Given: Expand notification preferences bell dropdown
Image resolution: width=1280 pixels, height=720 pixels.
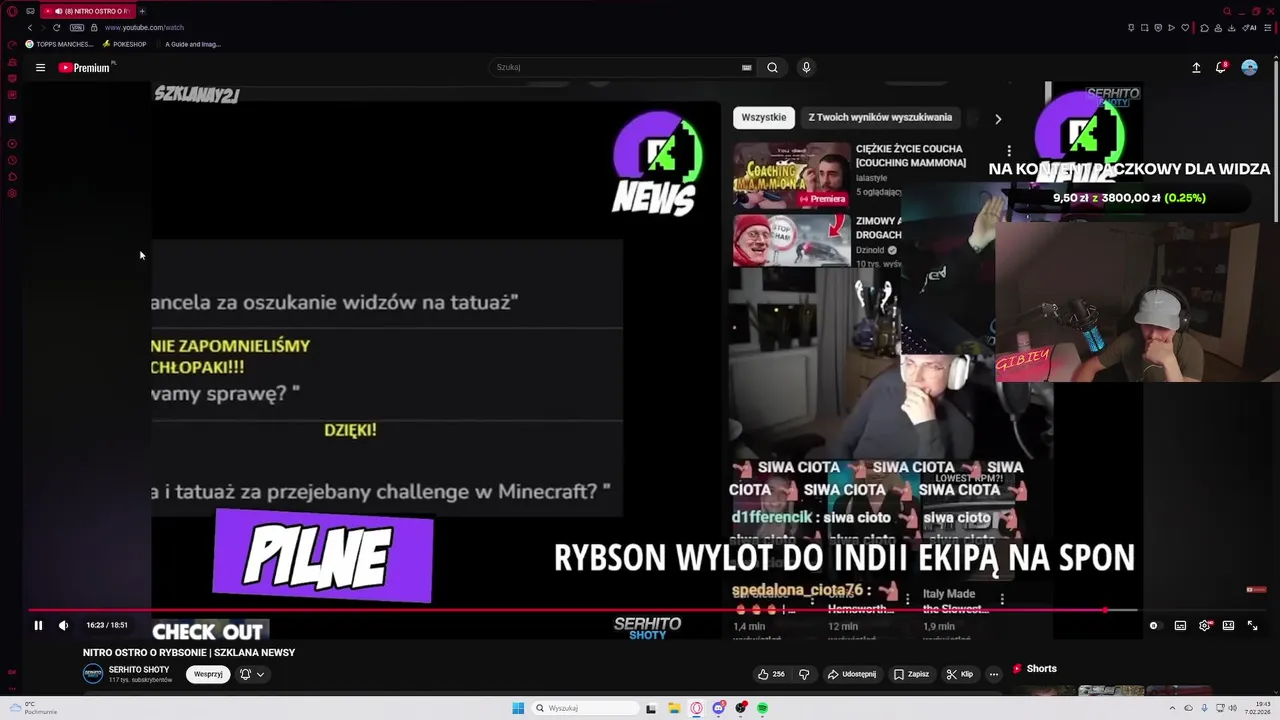Looking at the screenshot, I should tap(252, 674).
